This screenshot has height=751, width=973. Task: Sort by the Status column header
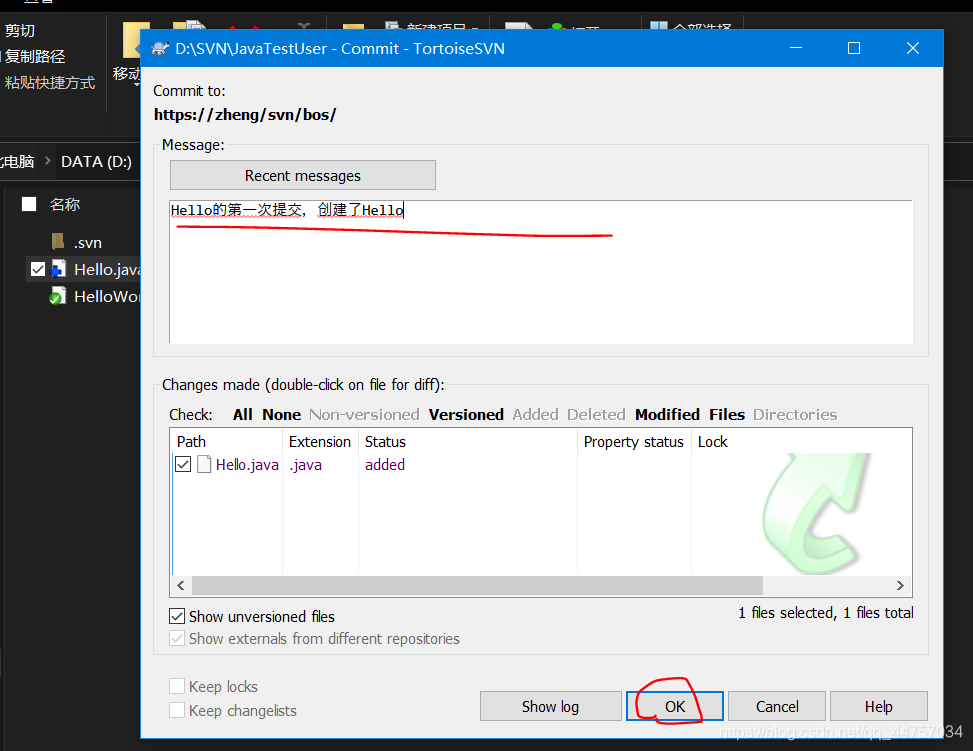[x=468, y=441]
